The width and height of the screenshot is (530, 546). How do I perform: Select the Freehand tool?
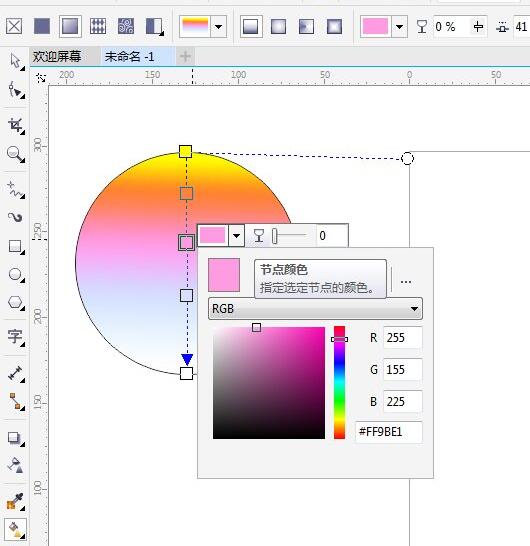coord(15,190)
